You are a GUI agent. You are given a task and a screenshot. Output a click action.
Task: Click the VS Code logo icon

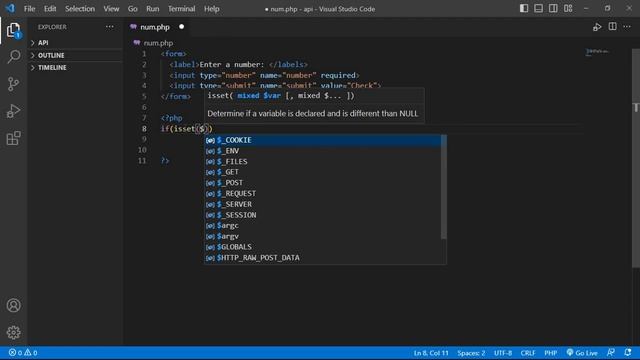click(10, 8)
